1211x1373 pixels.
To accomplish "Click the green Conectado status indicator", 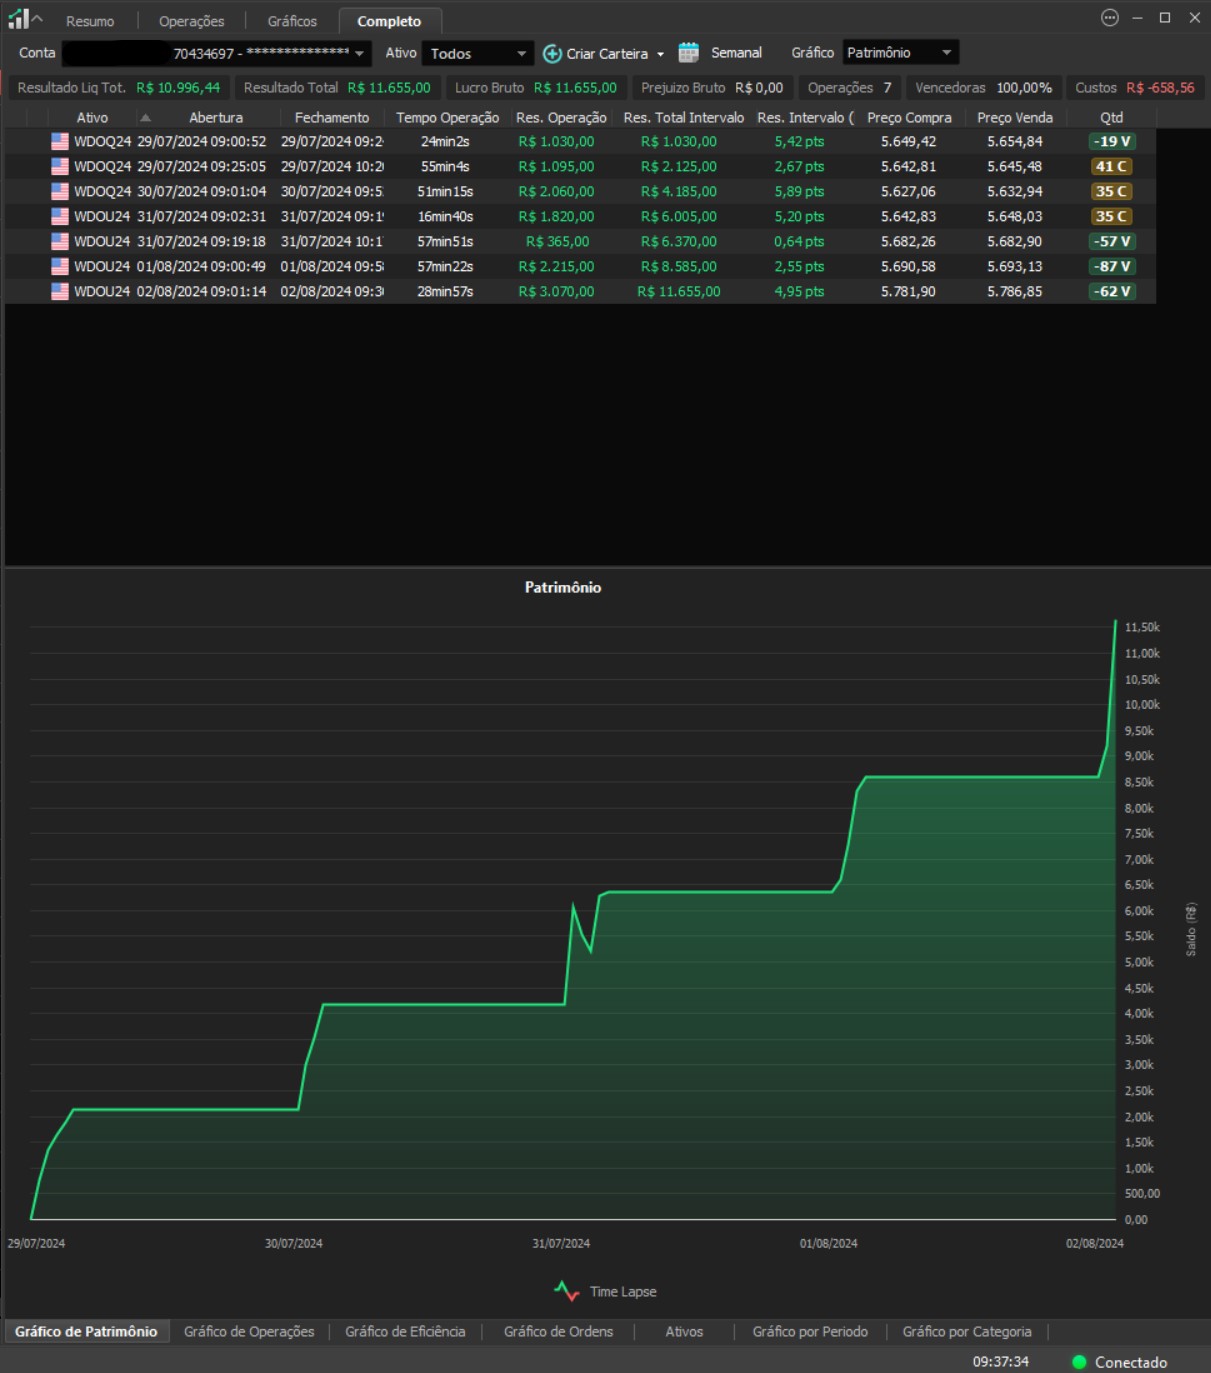I will 1079,1362.
